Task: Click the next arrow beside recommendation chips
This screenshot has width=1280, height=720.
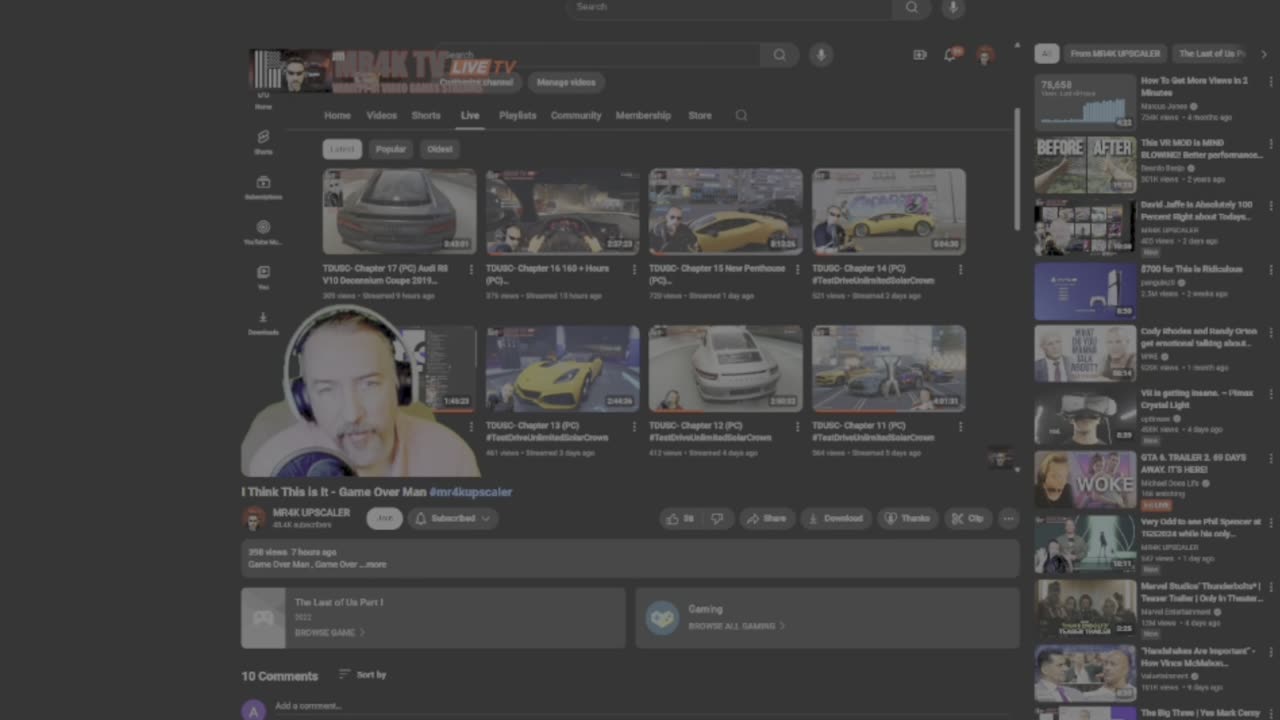Action: pos(1264,54)
